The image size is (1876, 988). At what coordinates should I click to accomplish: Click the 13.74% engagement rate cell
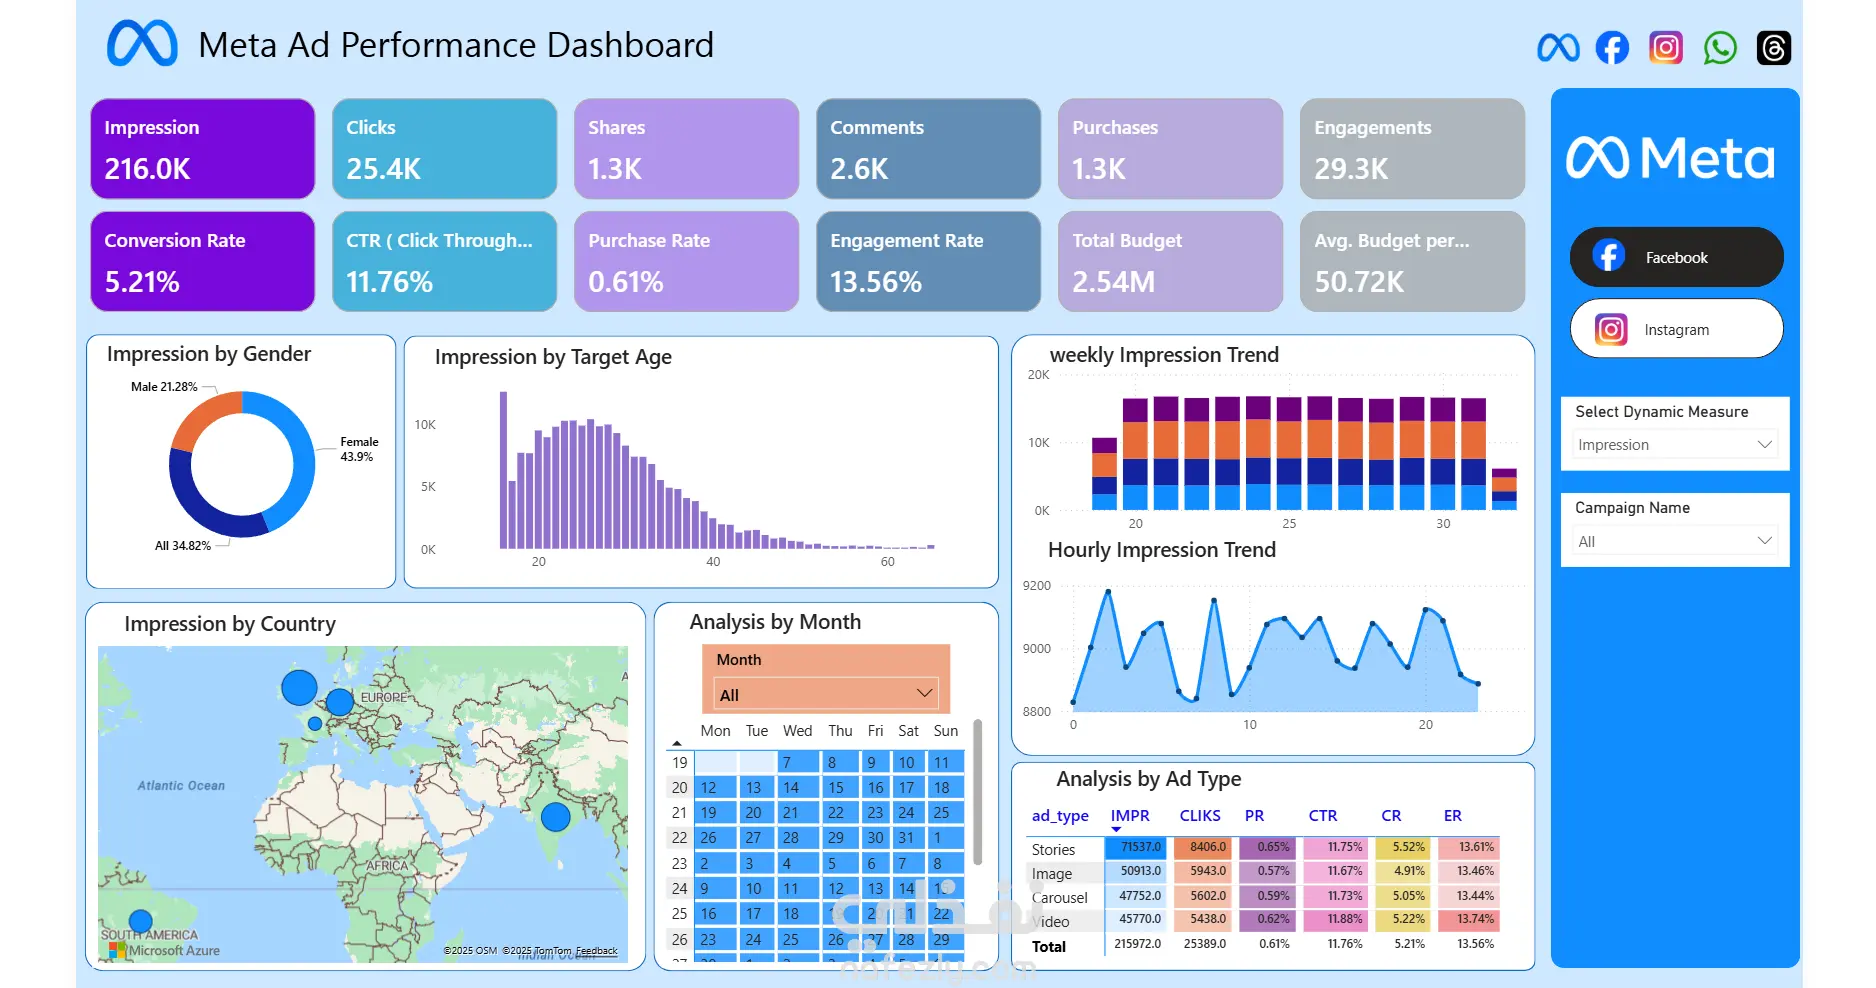pos(1469,919)
